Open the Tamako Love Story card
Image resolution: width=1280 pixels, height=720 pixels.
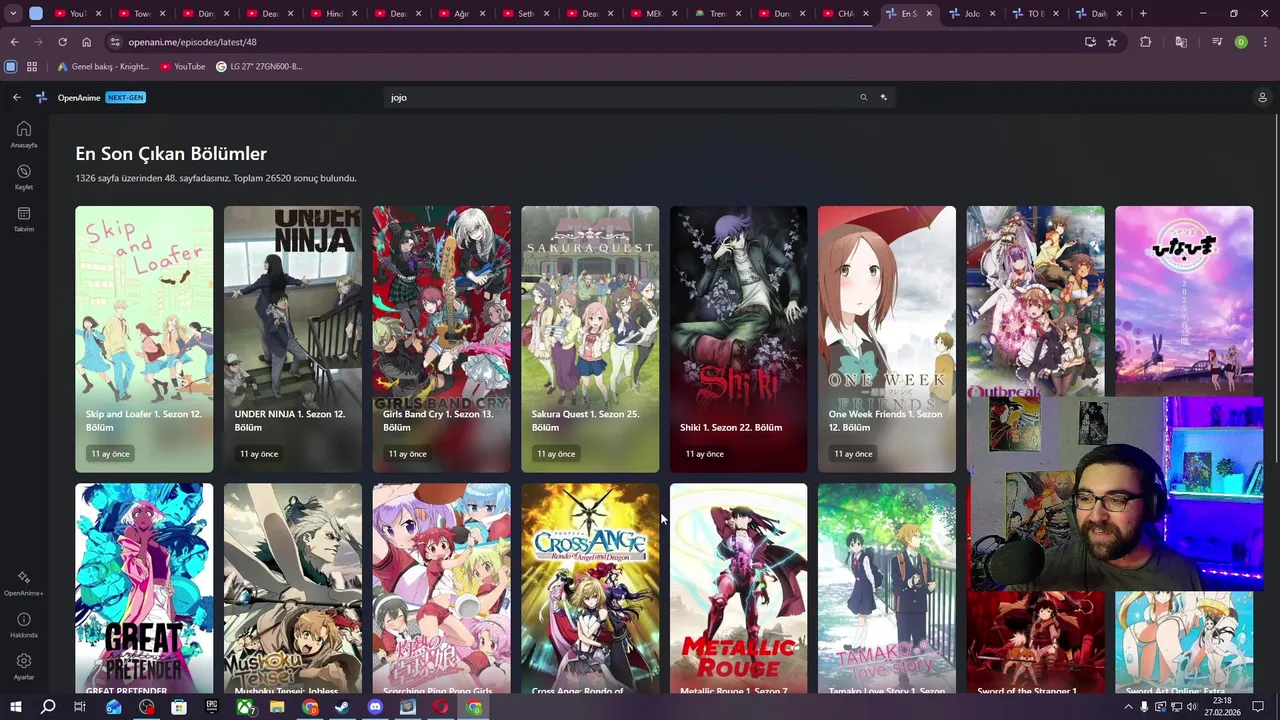click(x=887, y=588)
